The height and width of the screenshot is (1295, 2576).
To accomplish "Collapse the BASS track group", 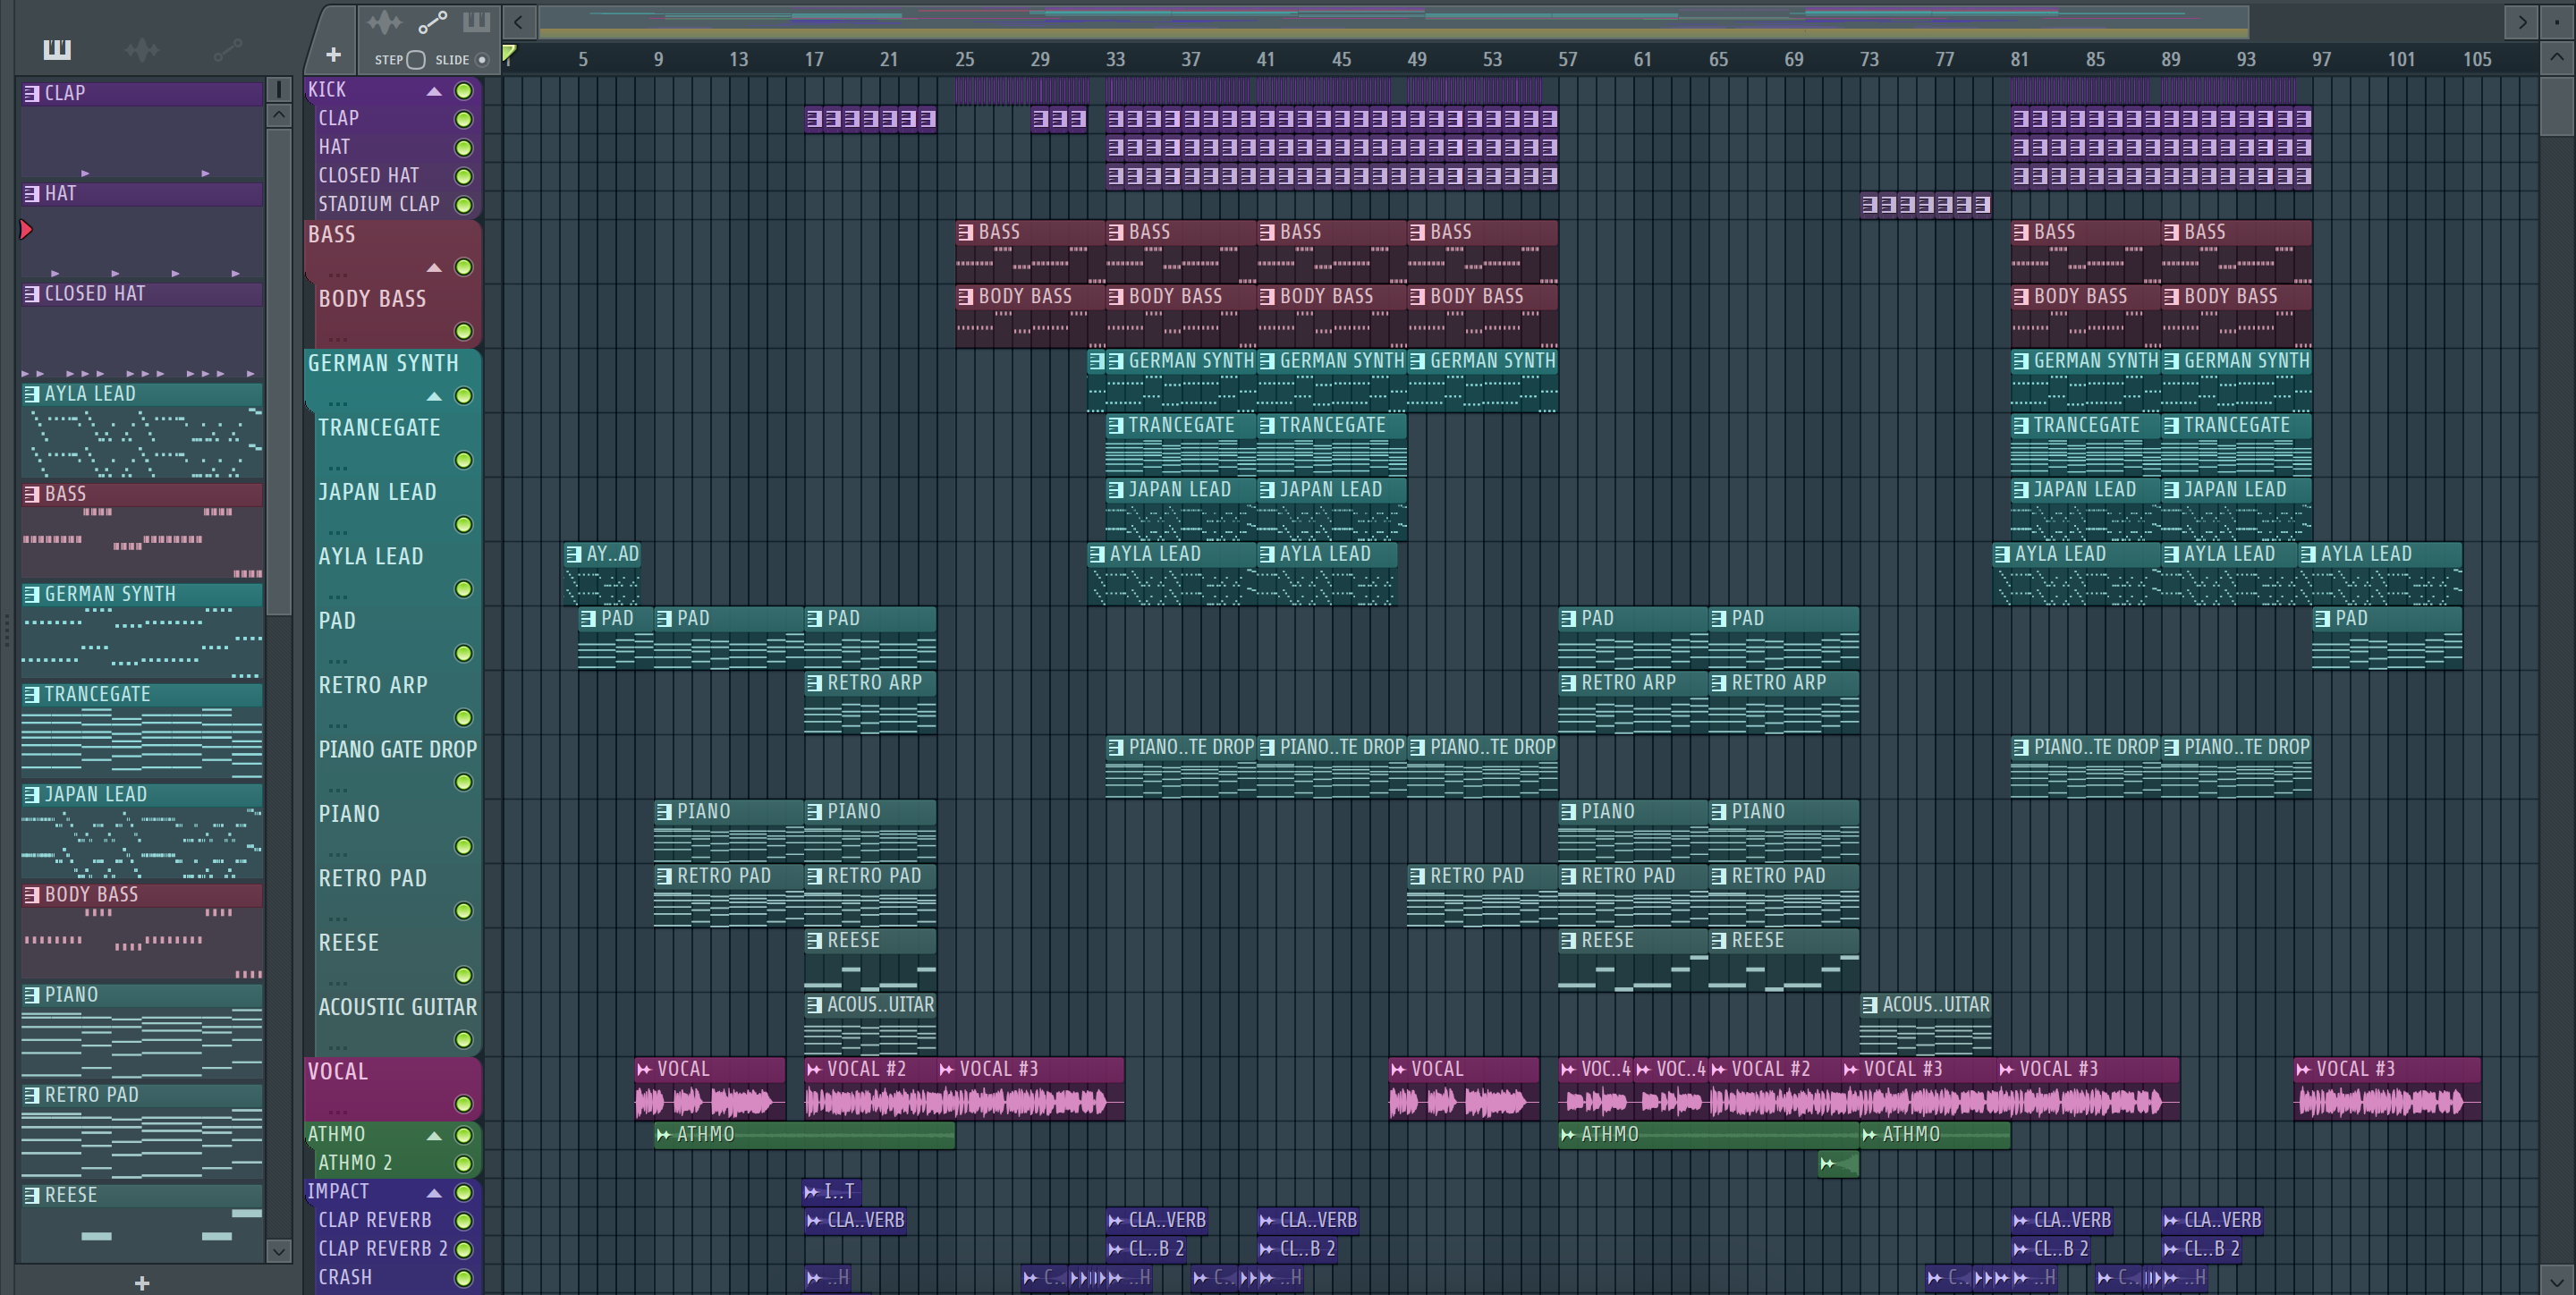I will pyautogui.click(x=434, y=267).
